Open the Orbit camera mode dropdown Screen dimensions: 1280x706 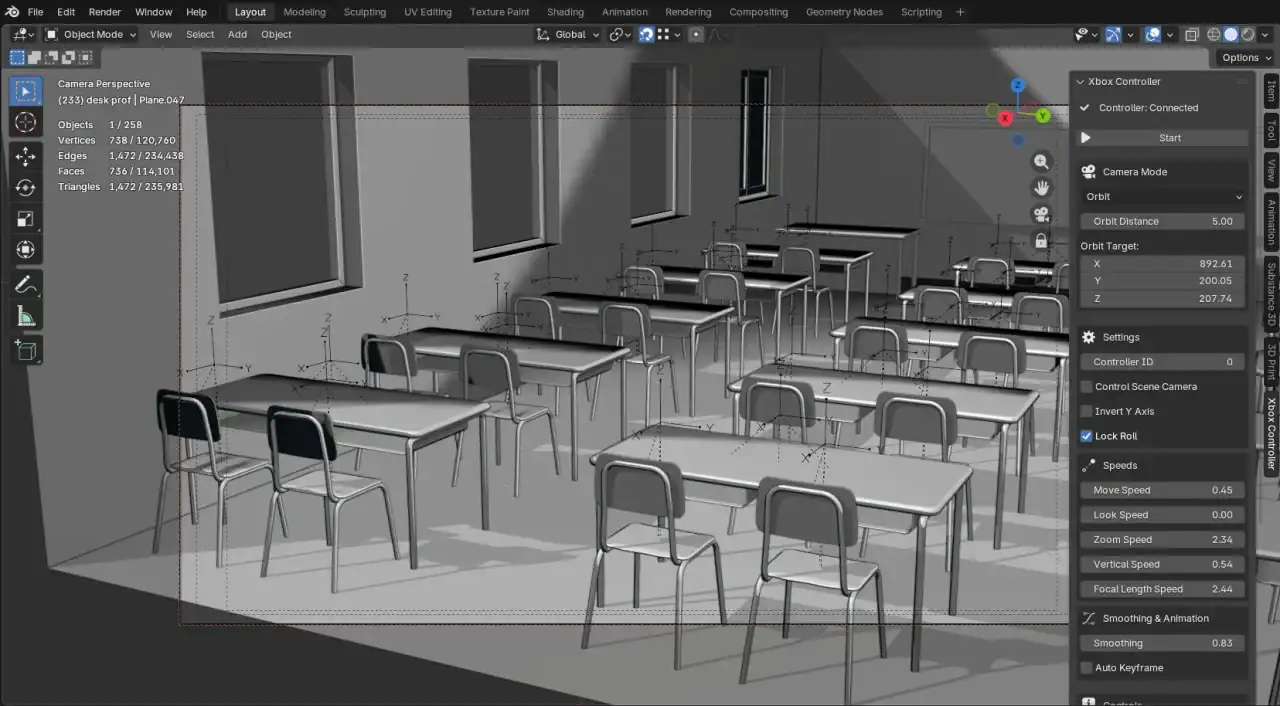(x=1162, y=197)
